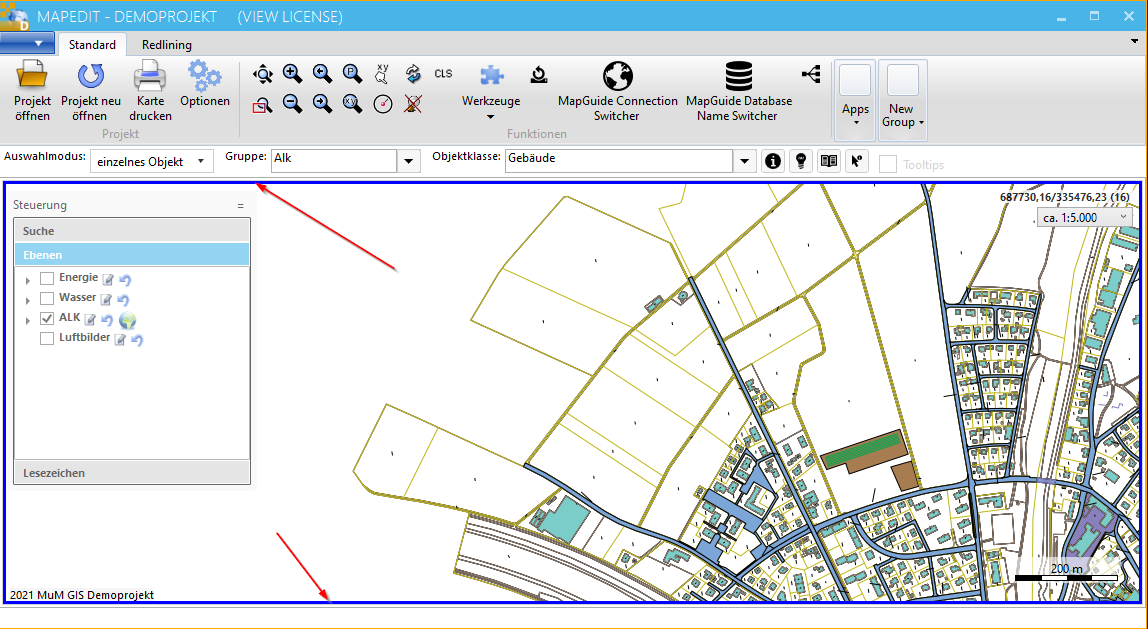This screenshot has width=1148, height=629.
Task: Toggle the Tooltips checkbox
Action: 887,164
